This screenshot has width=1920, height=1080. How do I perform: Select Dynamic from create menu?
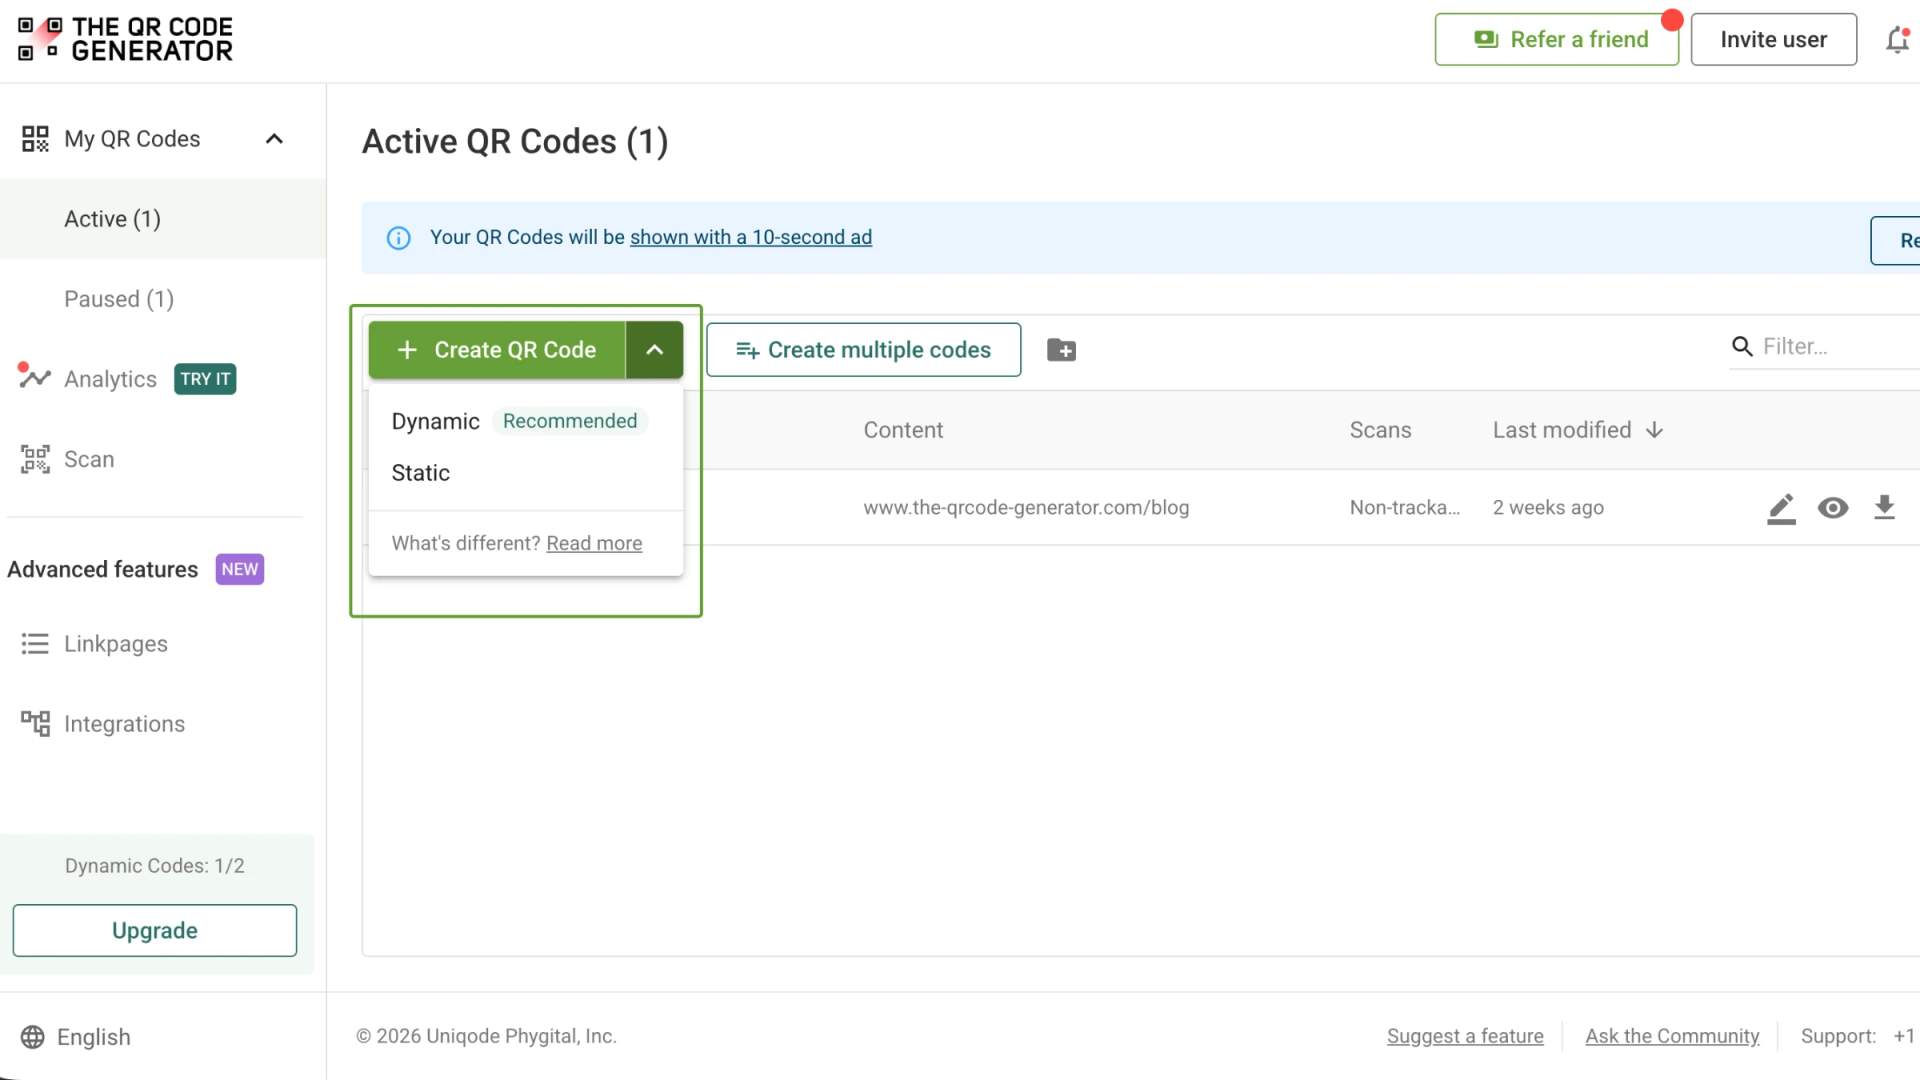[x=436, y=421]
